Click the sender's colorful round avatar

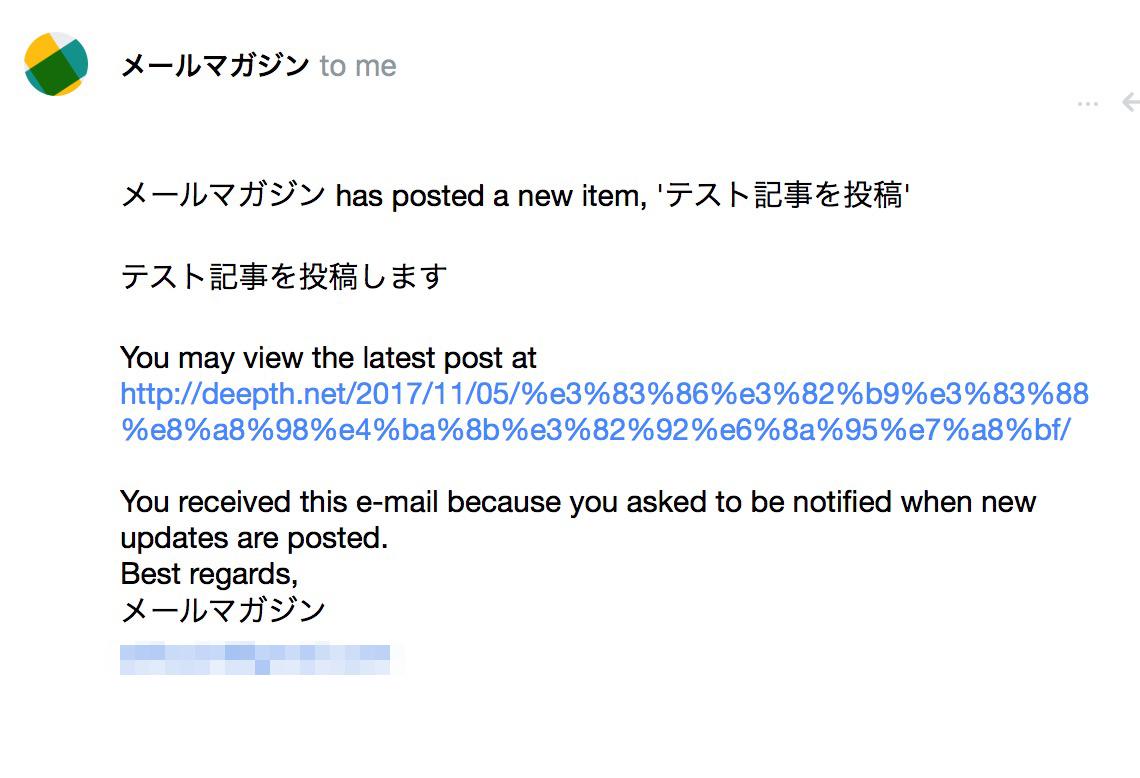[x=56, y=64]
